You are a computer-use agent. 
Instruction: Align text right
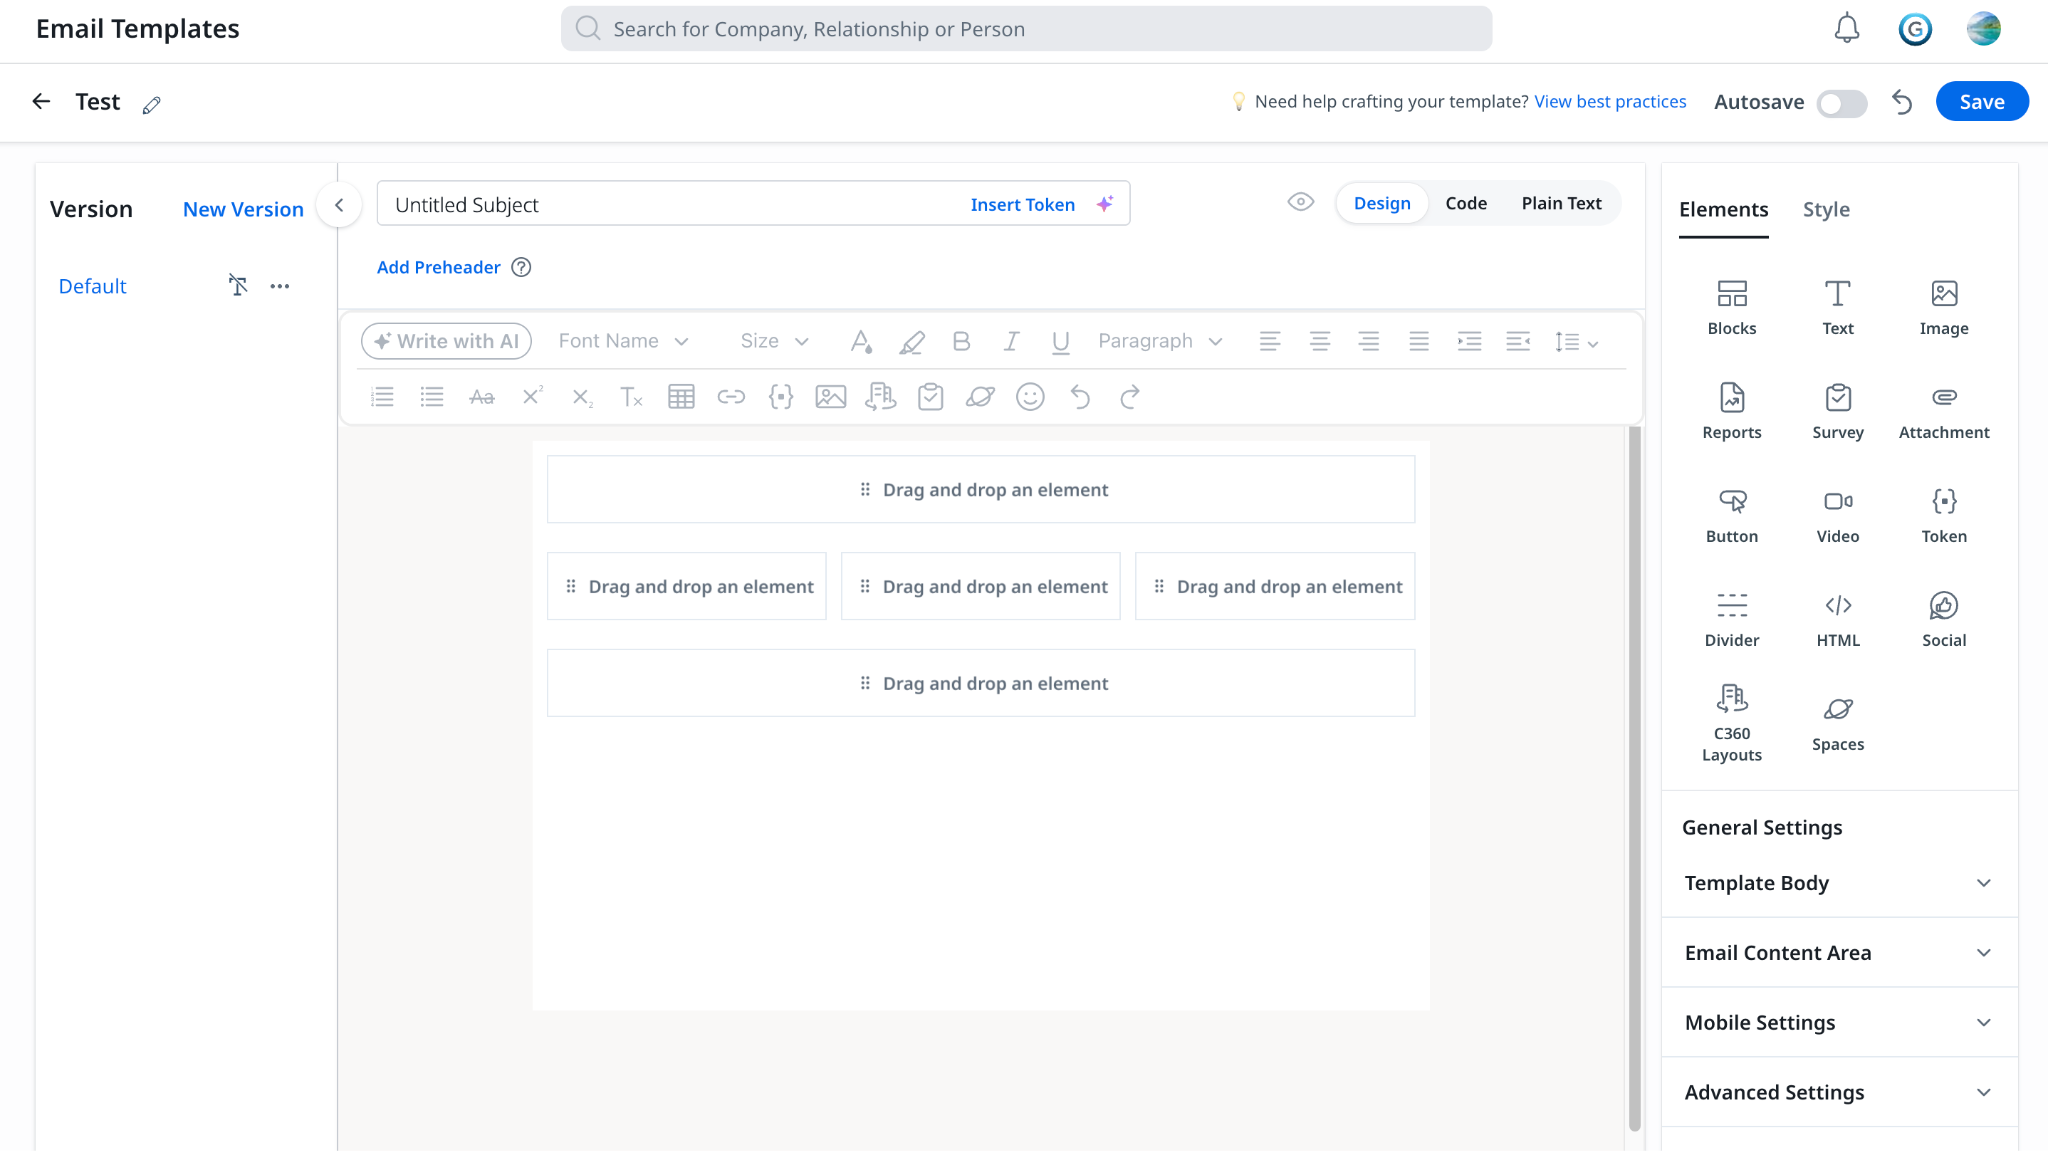(x=1369, y=342)
